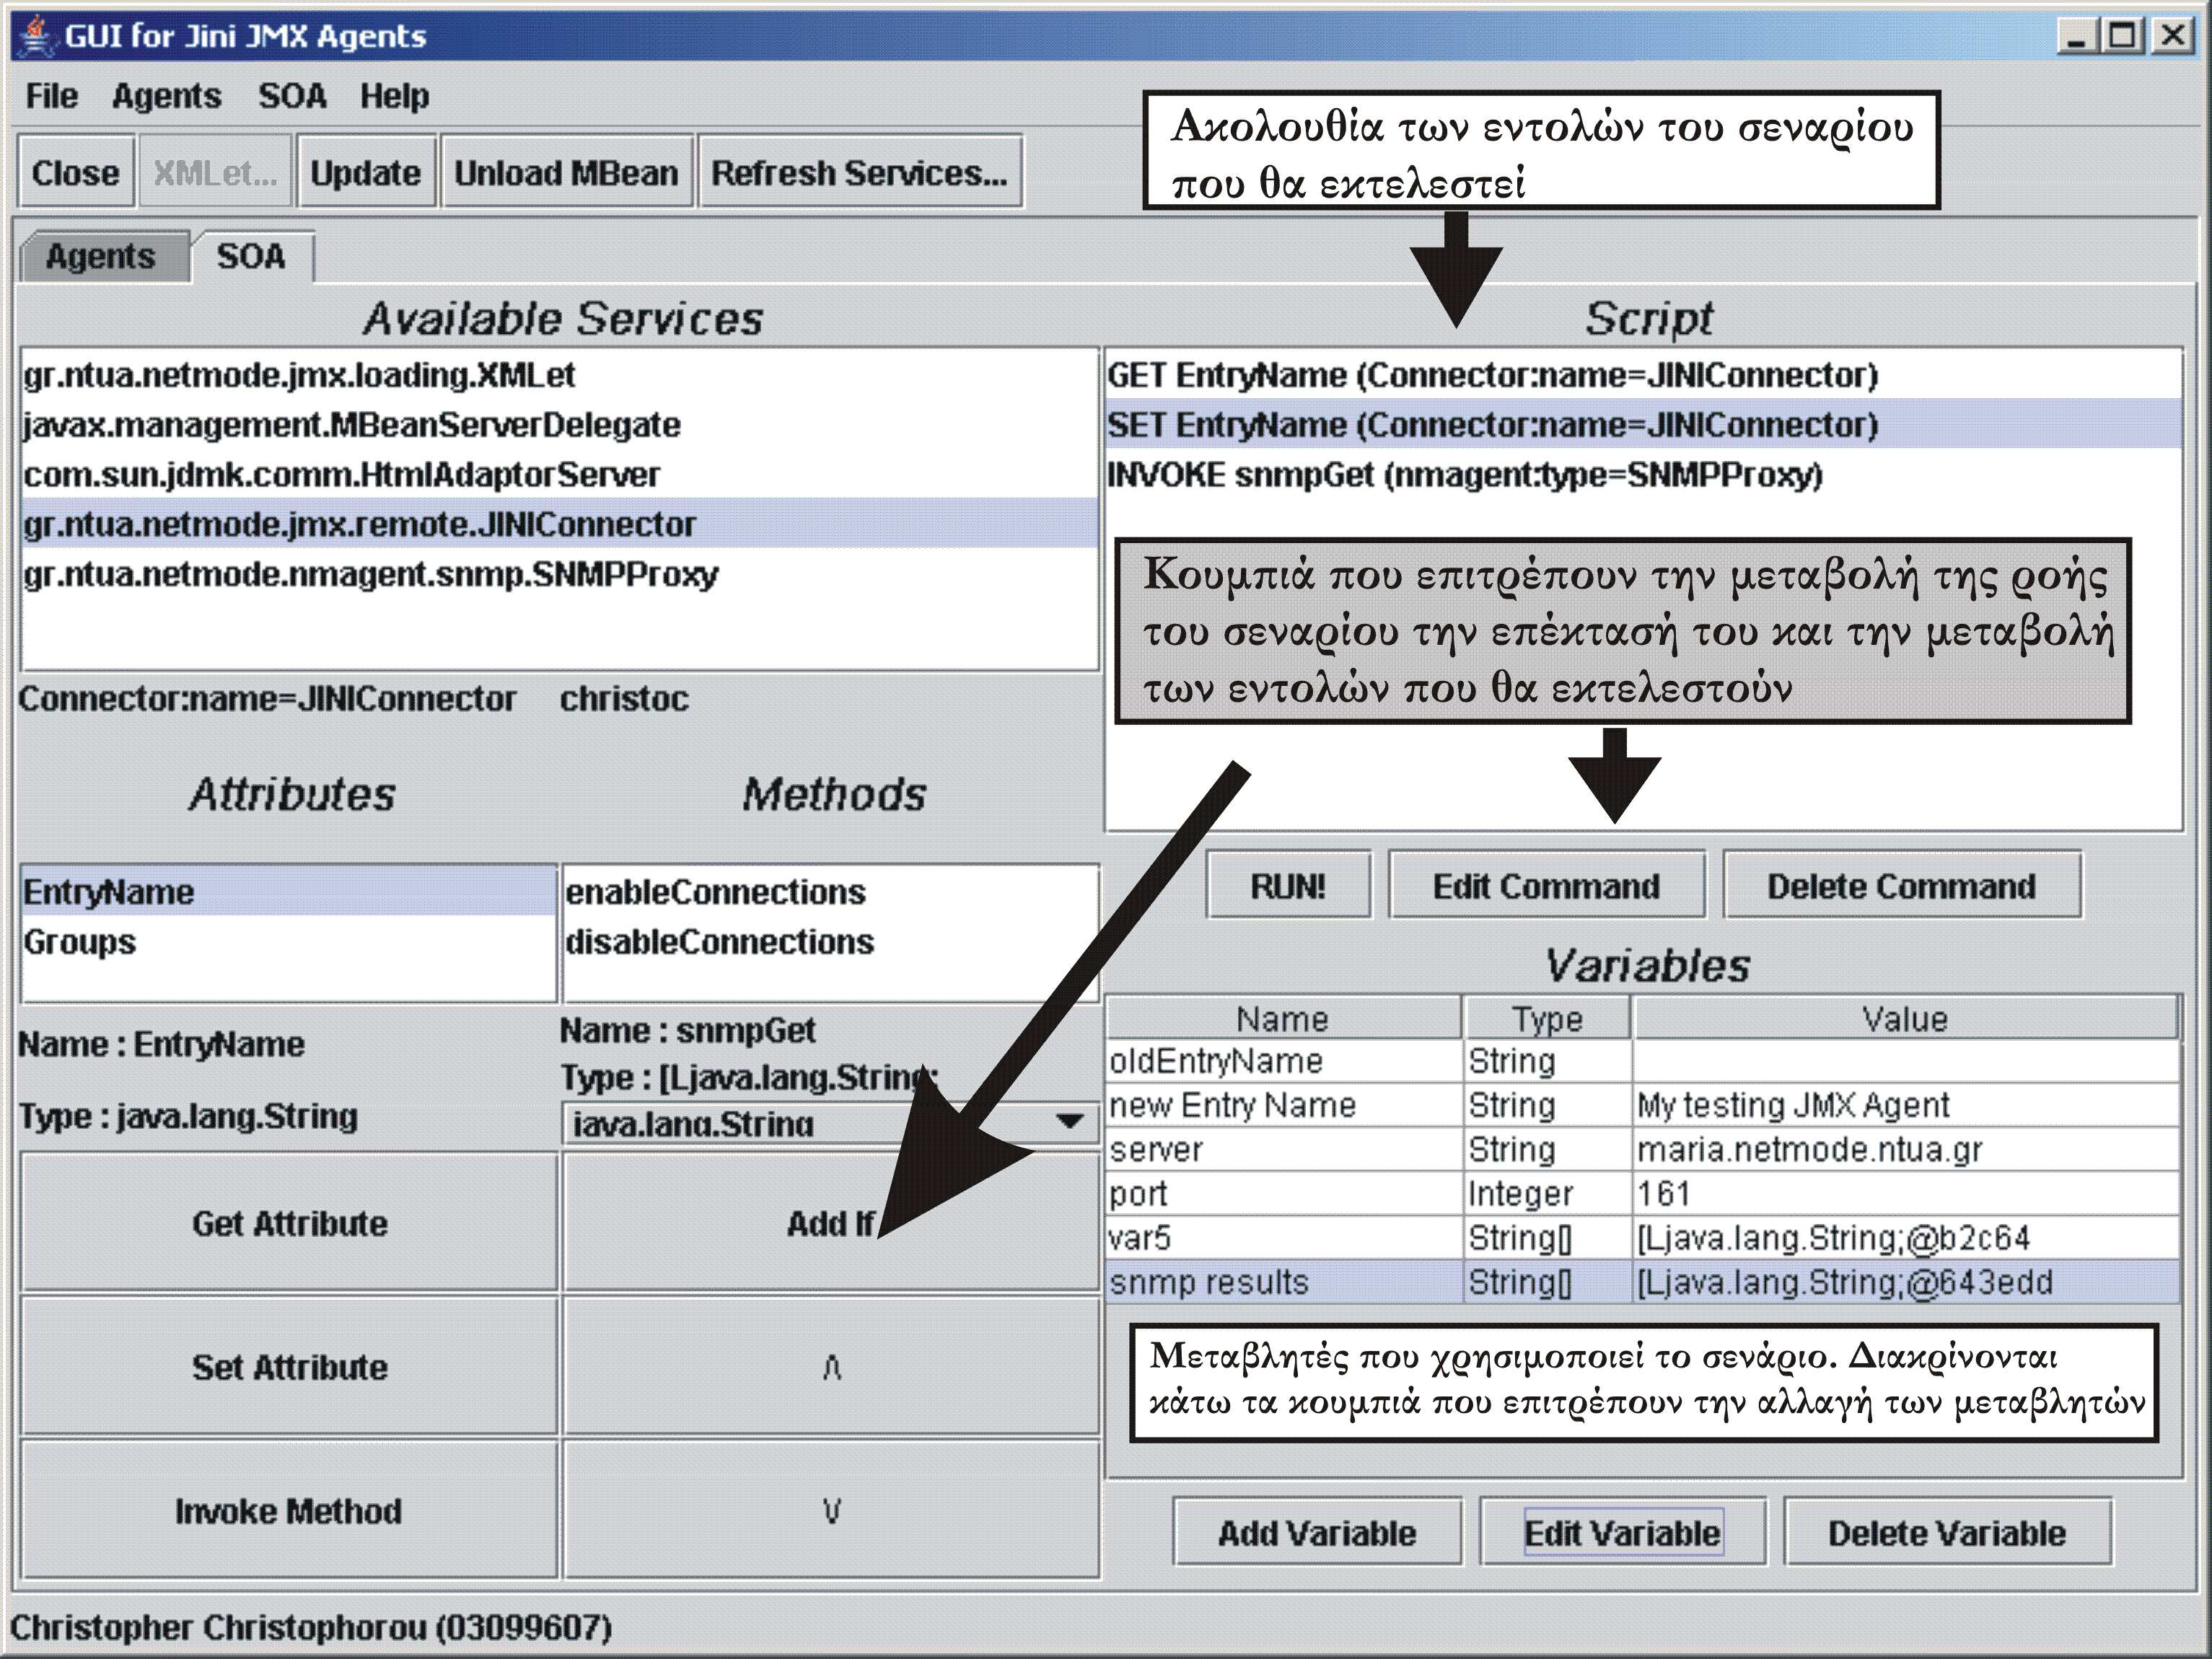Select gr.ntua.netmode.jmx.loading.XMLet service
The width and height of the screenshot is (2212, 1659).
coord(559,375)
